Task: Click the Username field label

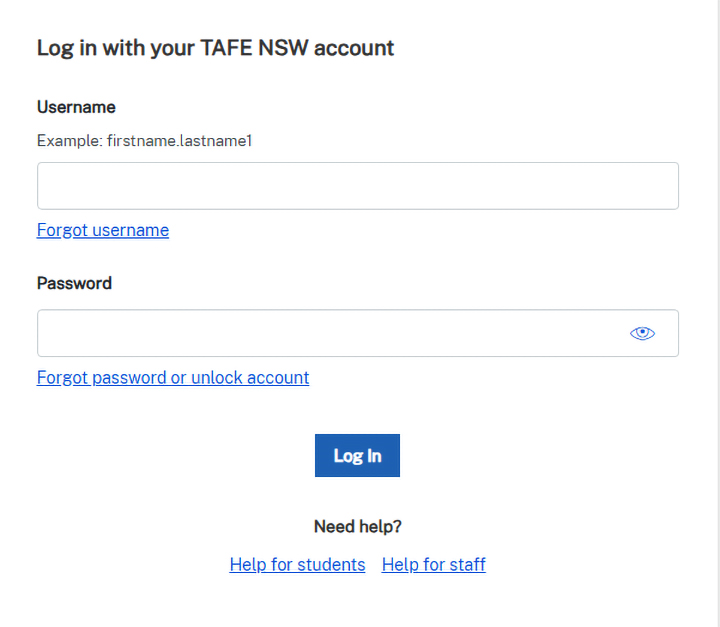Action: (x=76, y=107)
